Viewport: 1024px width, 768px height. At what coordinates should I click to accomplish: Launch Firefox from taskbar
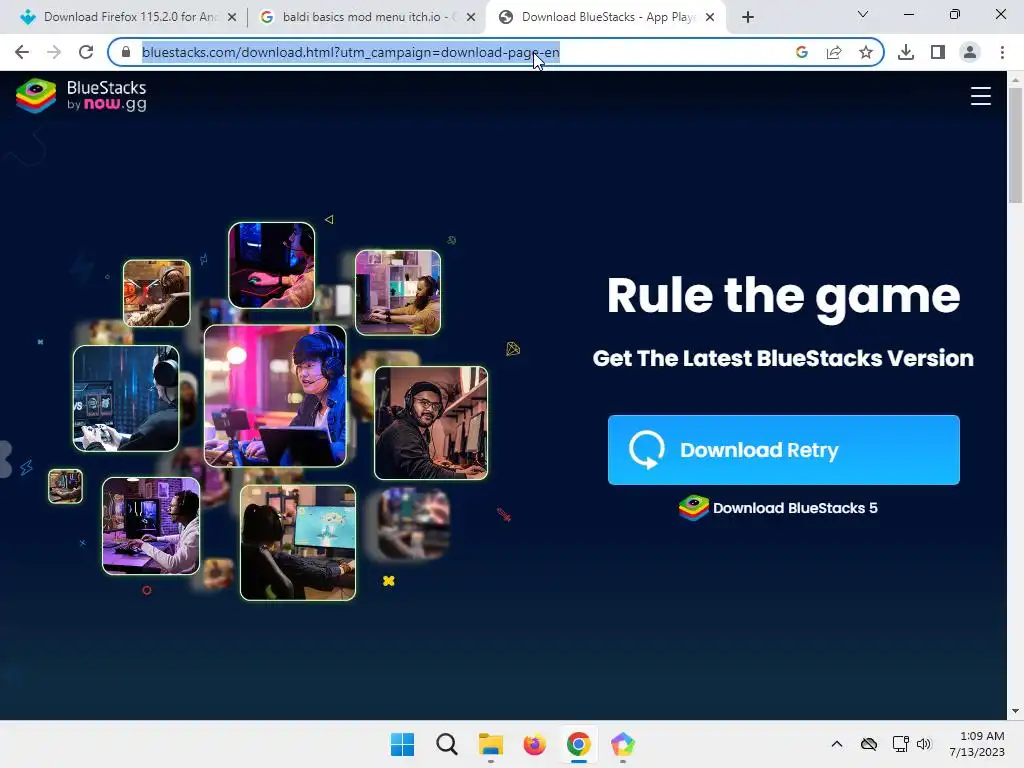(x=534, y=744)
